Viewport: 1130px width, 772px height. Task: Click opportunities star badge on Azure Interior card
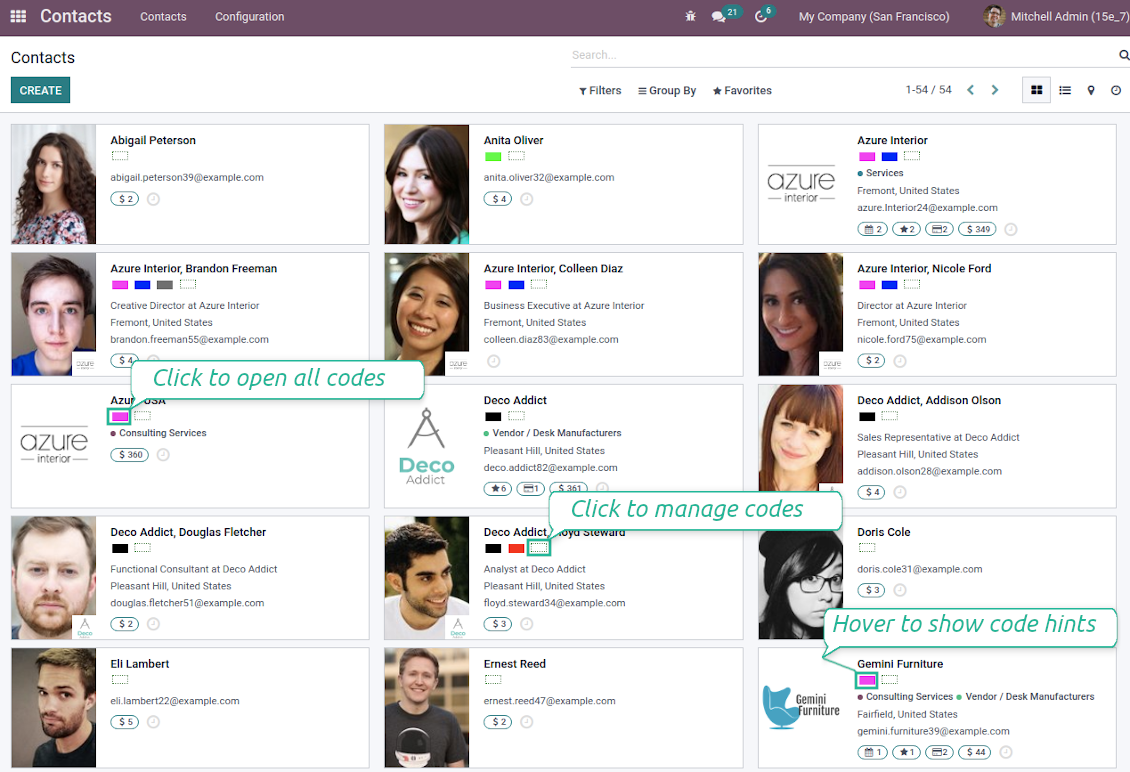(907, 229)
